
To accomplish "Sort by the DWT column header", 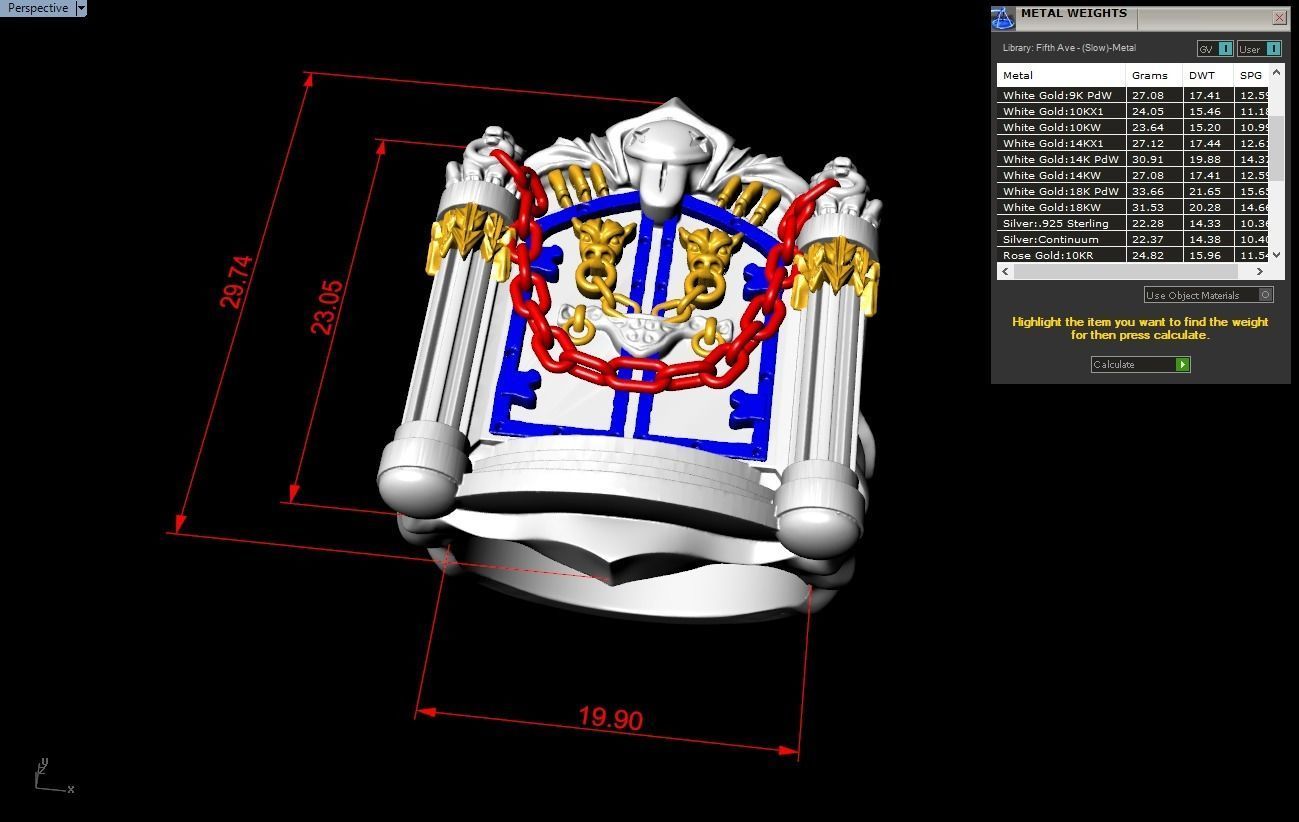I will 1208,75.
